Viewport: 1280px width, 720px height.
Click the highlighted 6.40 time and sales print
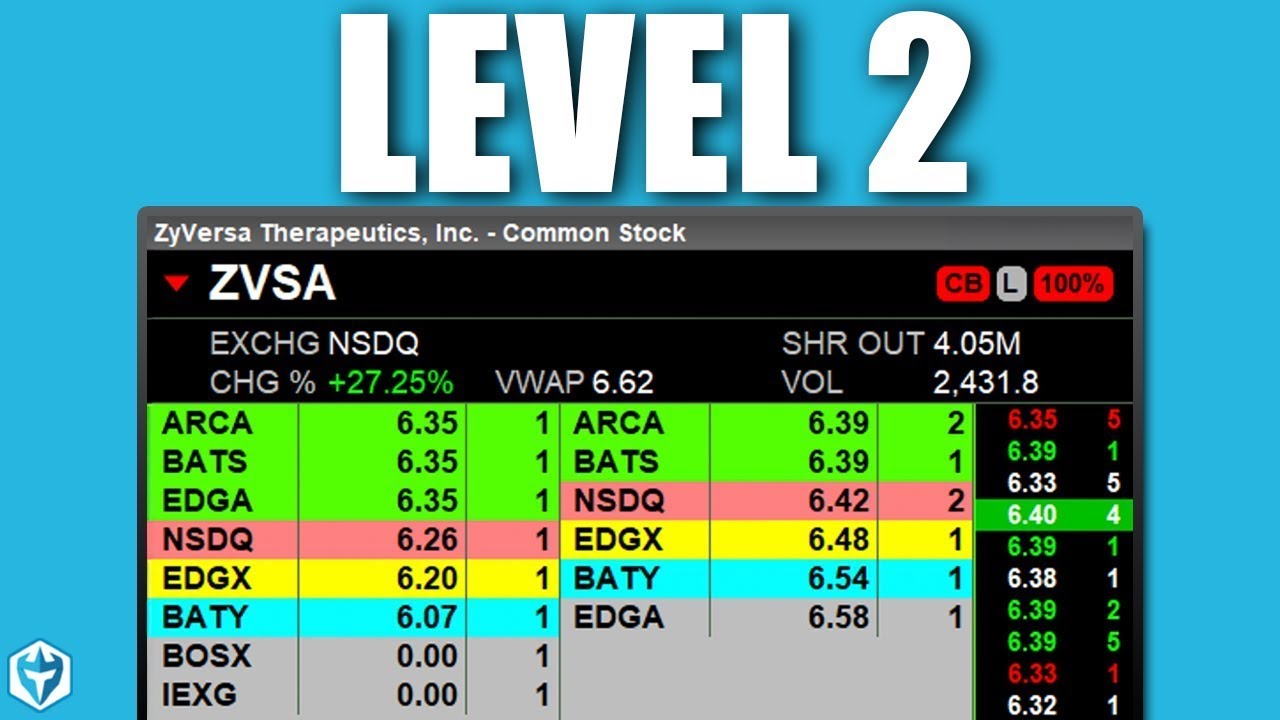(1054, 516)
